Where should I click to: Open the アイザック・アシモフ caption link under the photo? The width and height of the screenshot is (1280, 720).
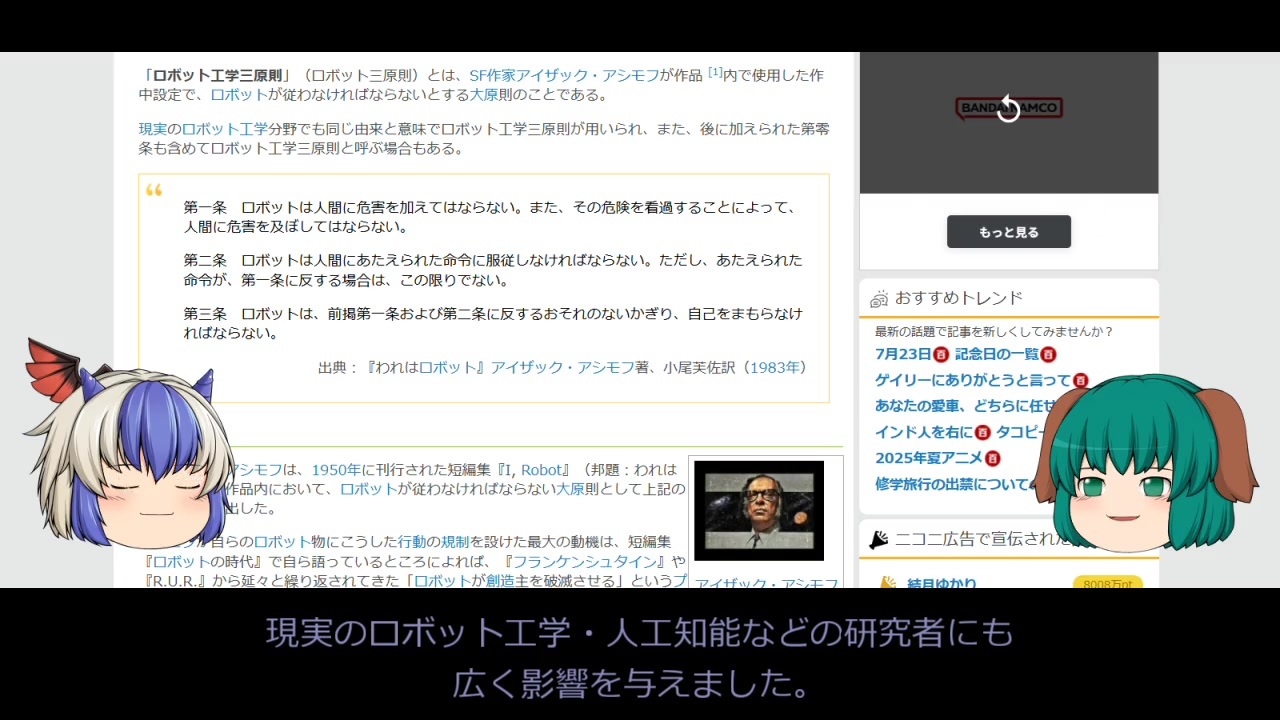[x=767, y=583]
